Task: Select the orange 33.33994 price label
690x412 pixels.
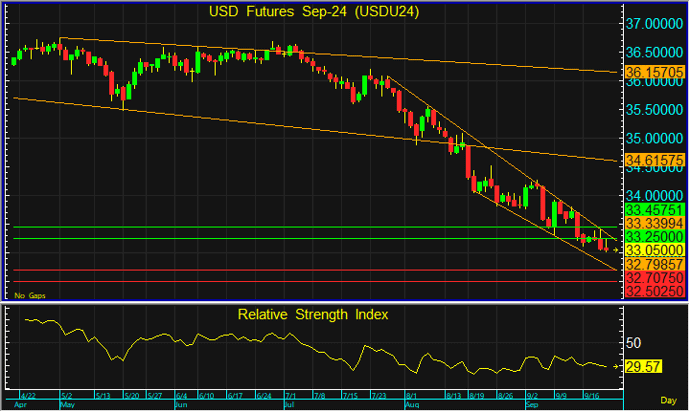Action: [654, 222]
